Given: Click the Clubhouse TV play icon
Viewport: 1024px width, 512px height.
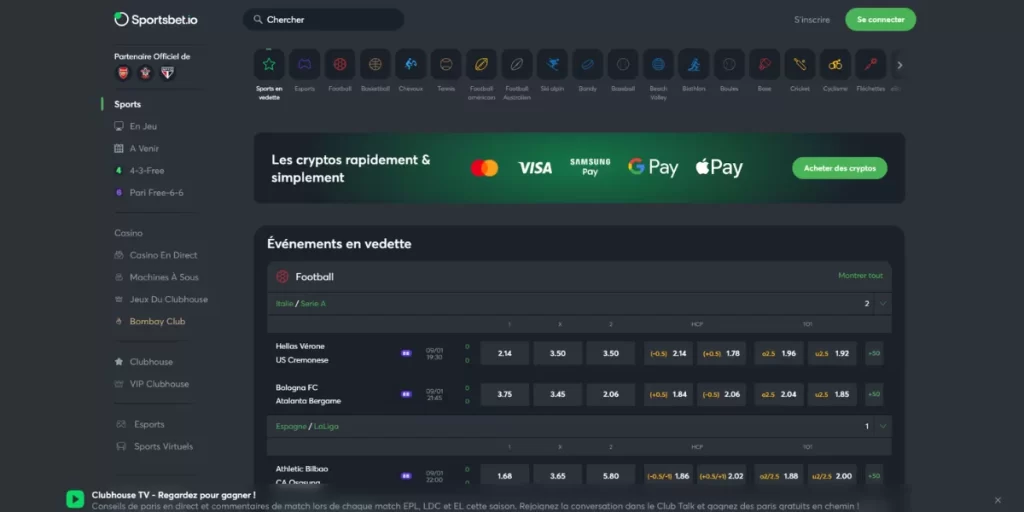Looking at the screenshot, I should pos(75,500).
